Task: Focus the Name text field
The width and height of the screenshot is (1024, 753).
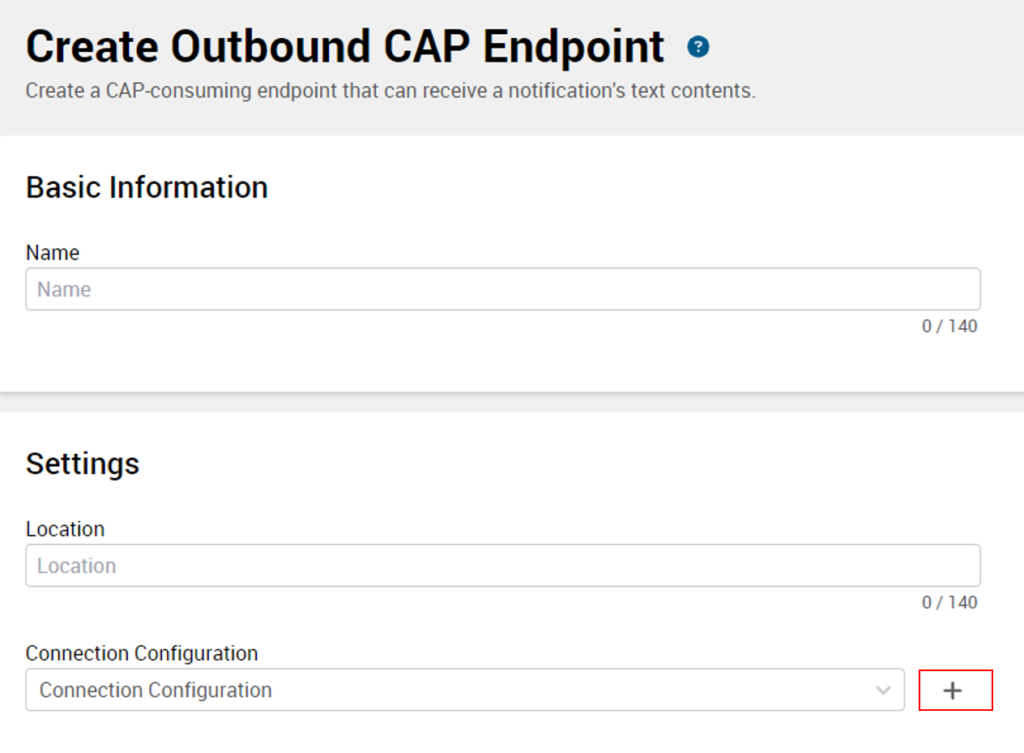Action: pyautogui.click(x=503, y=289)
